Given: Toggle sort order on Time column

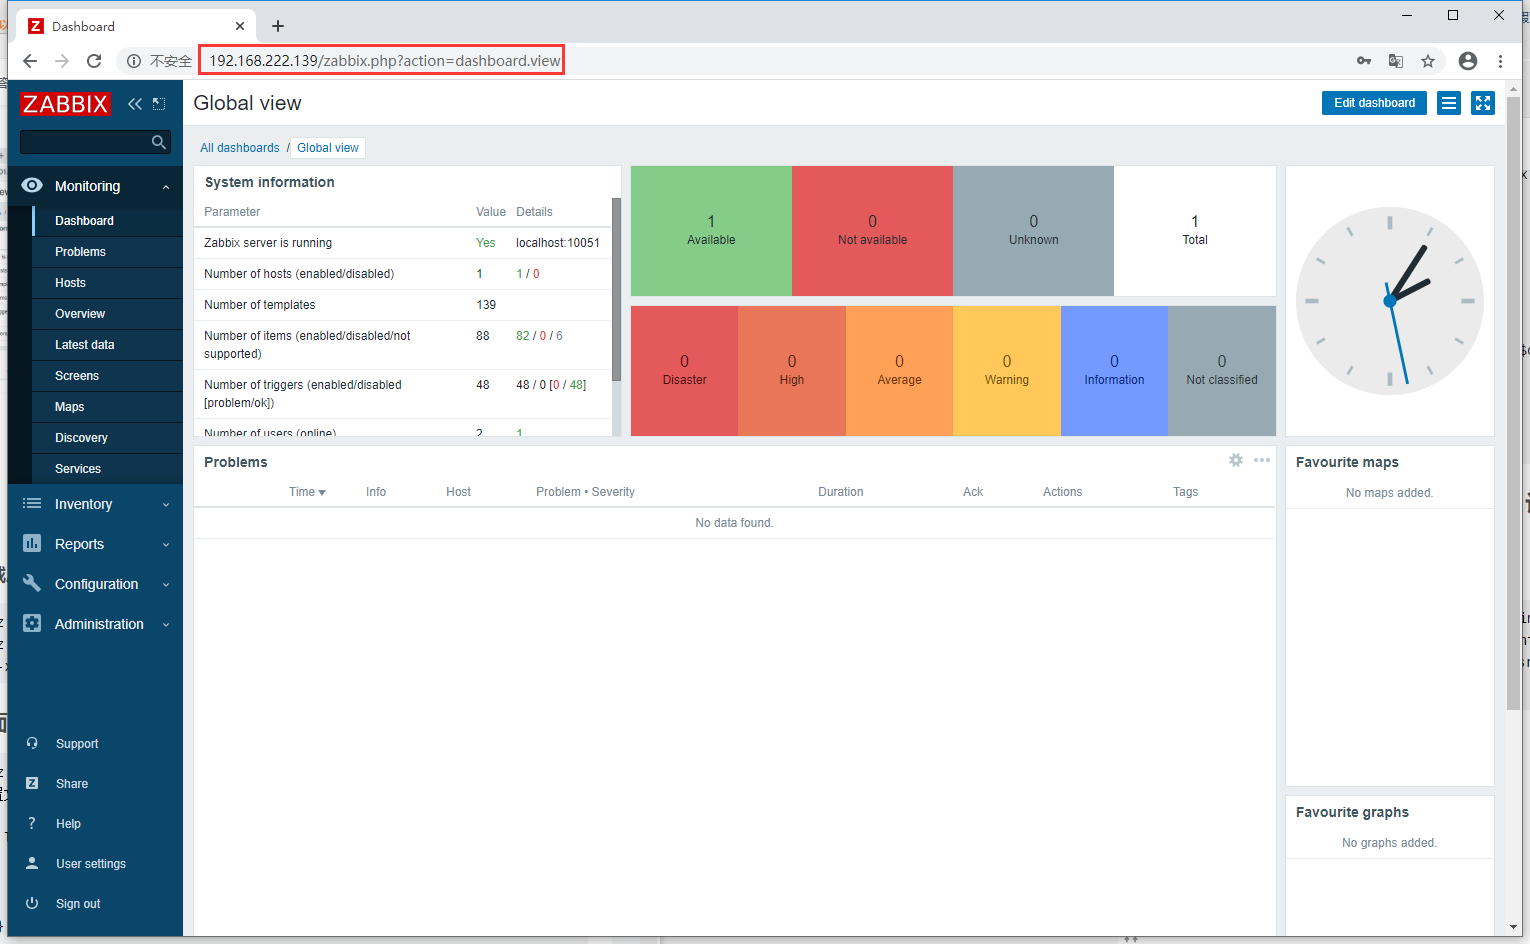Looking at the screenshot, I should (x=307, y=492).
